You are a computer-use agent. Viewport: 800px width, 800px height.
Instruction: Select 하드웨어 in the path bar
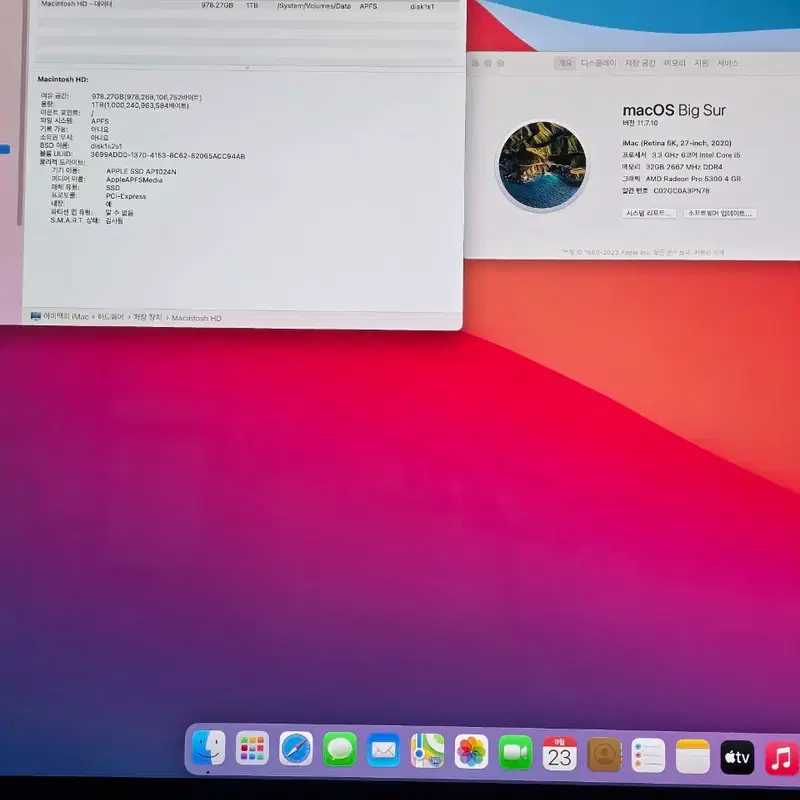pos(111,317)
